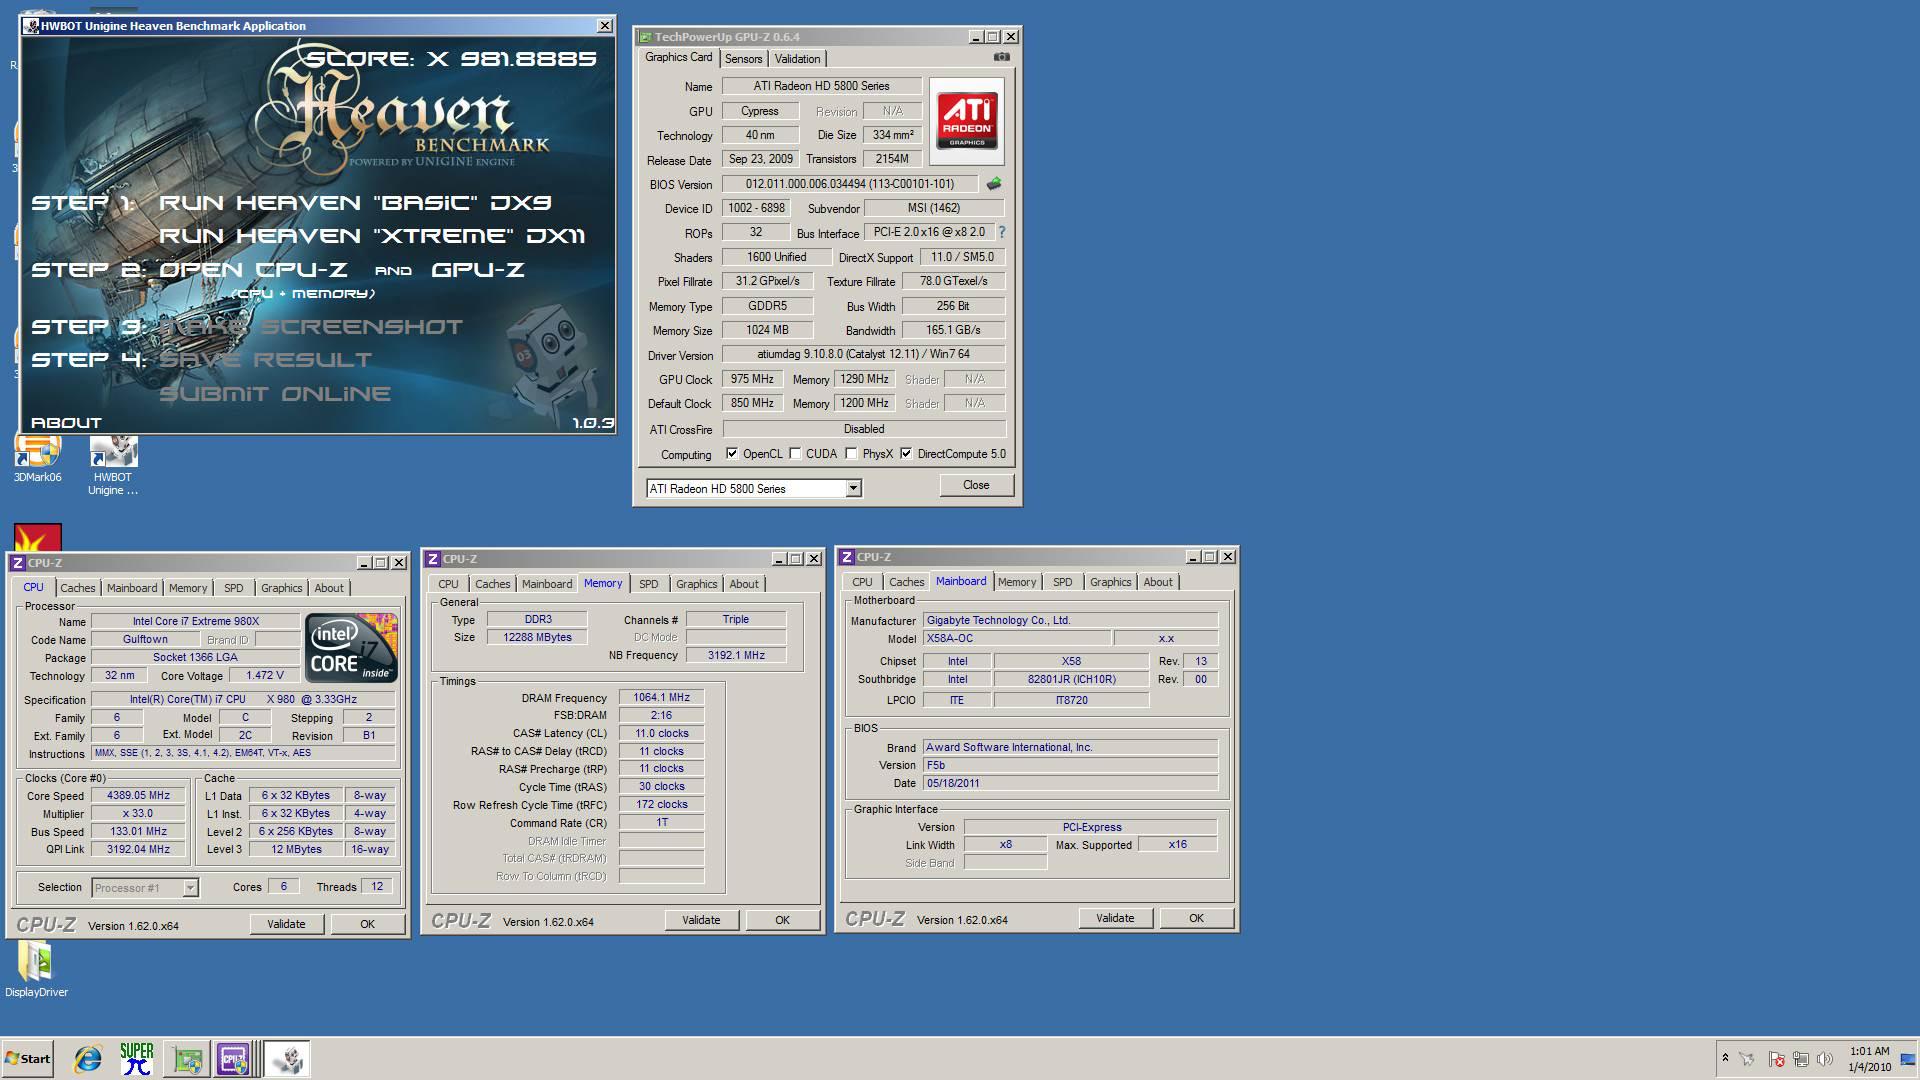
Task: Click the bus interface question mark icon
Action: point(1001,232)
